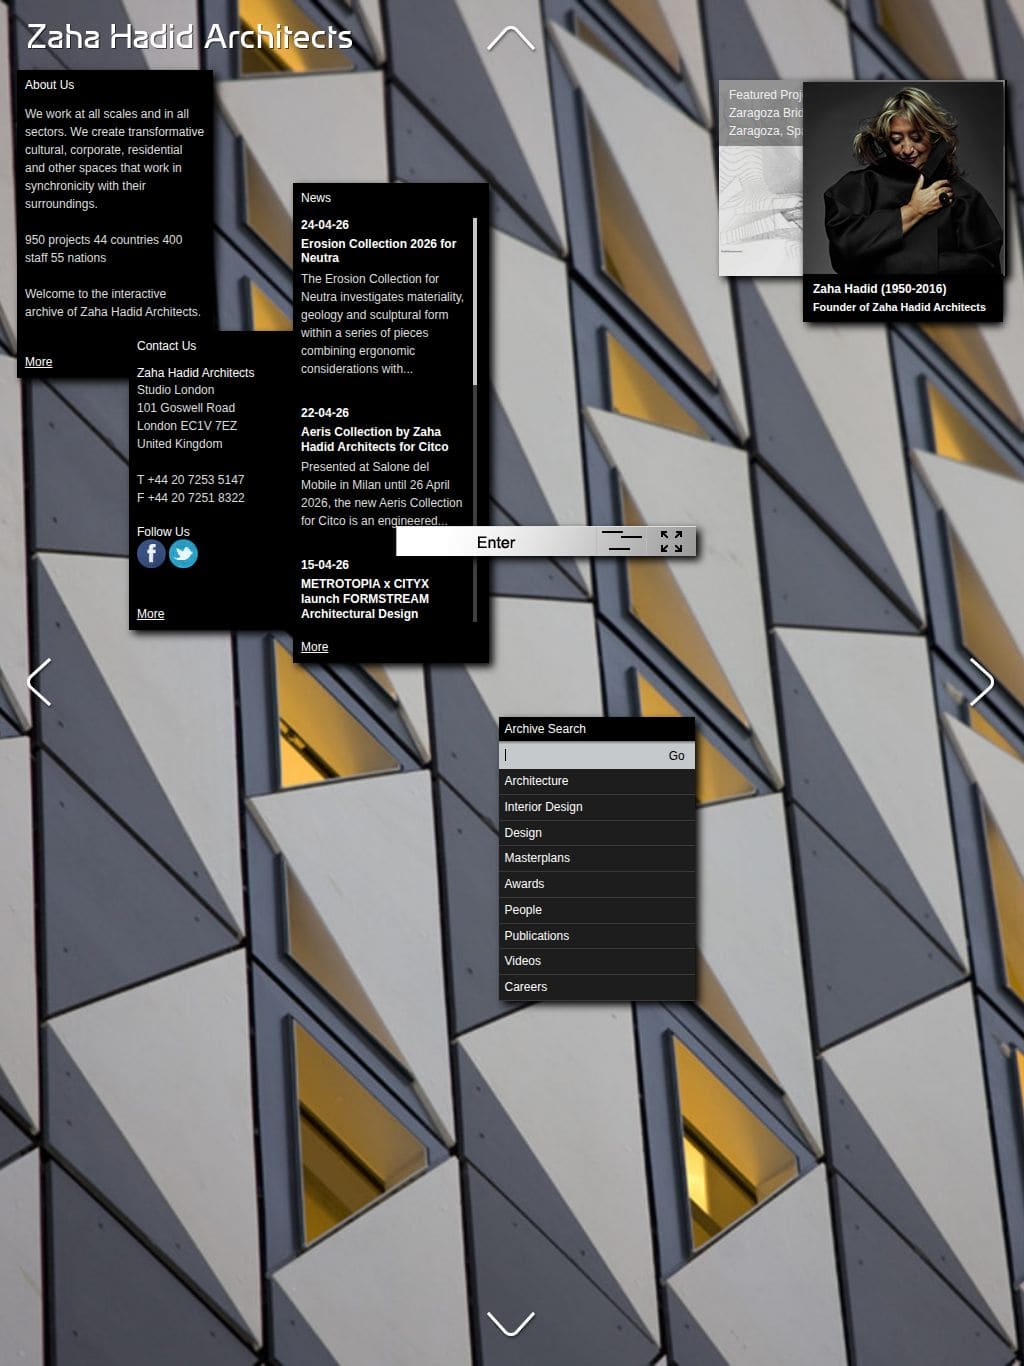Click More link under About Us

[x=39, y=362]
